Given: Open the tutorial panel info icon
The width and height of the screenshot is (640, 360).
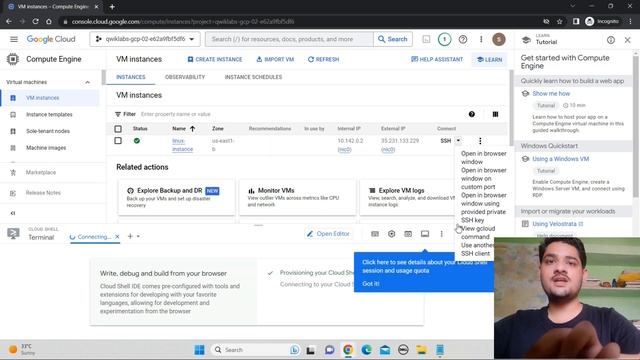Looking at the screenshot, I should tap(611, 40).
